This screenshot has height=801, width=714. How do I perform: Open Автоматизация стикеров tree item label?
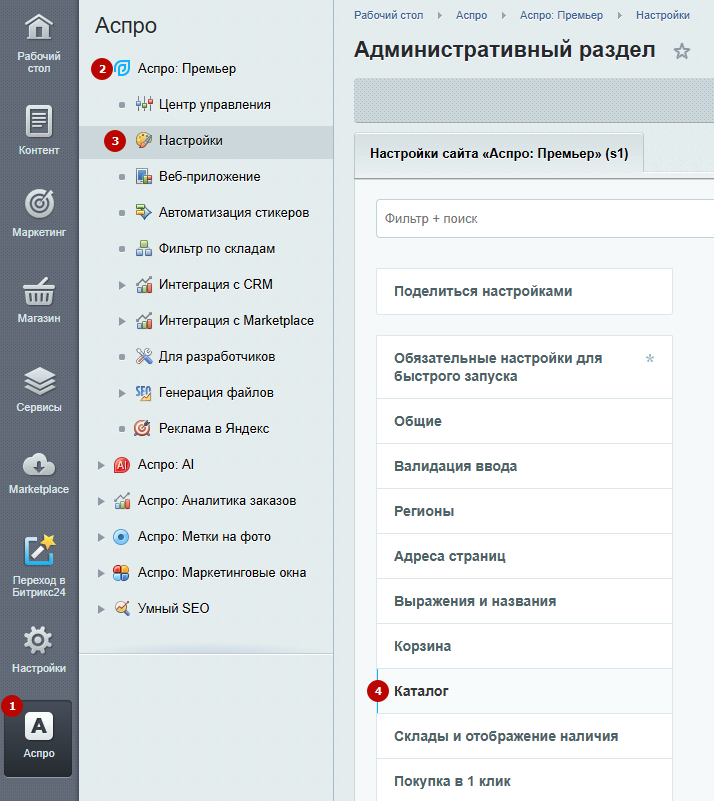[234, 212]
